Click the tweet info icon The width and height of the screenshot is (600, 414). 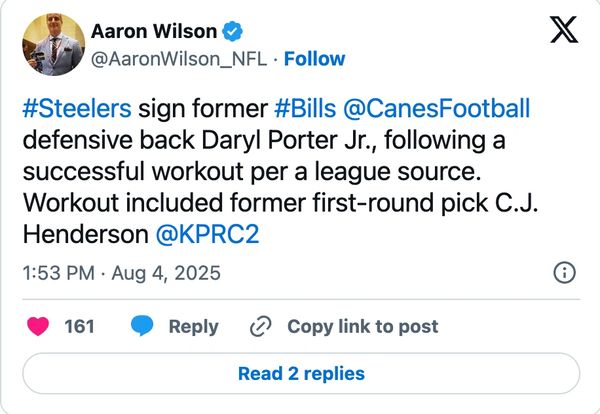563,272
